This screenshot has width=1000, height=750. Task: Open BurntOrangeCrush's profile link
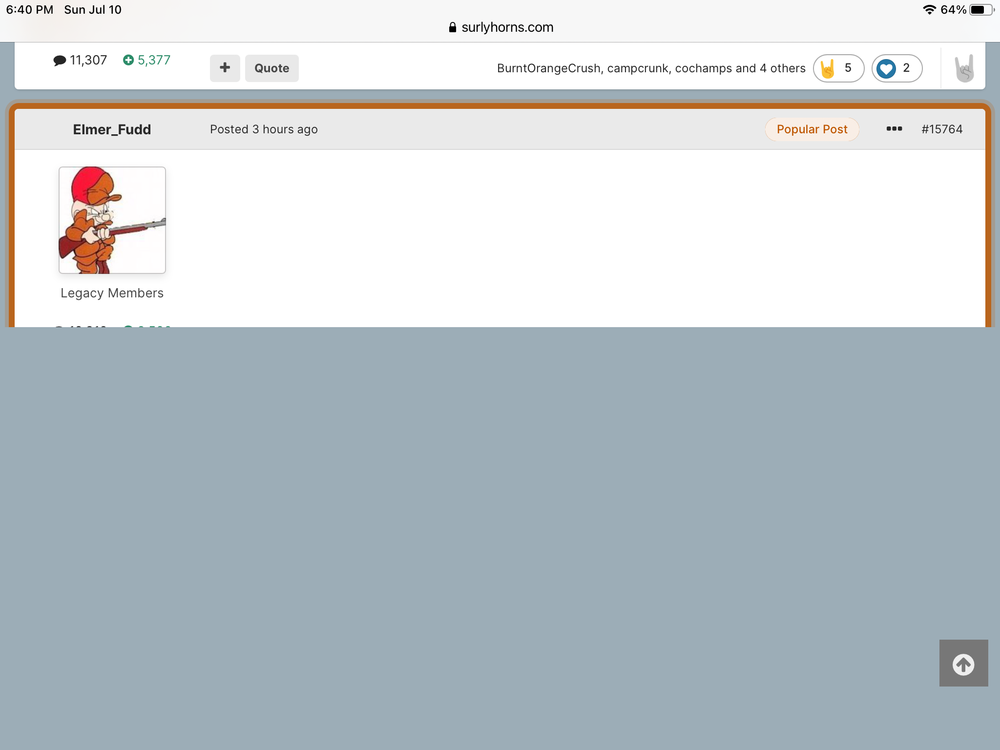549,68
